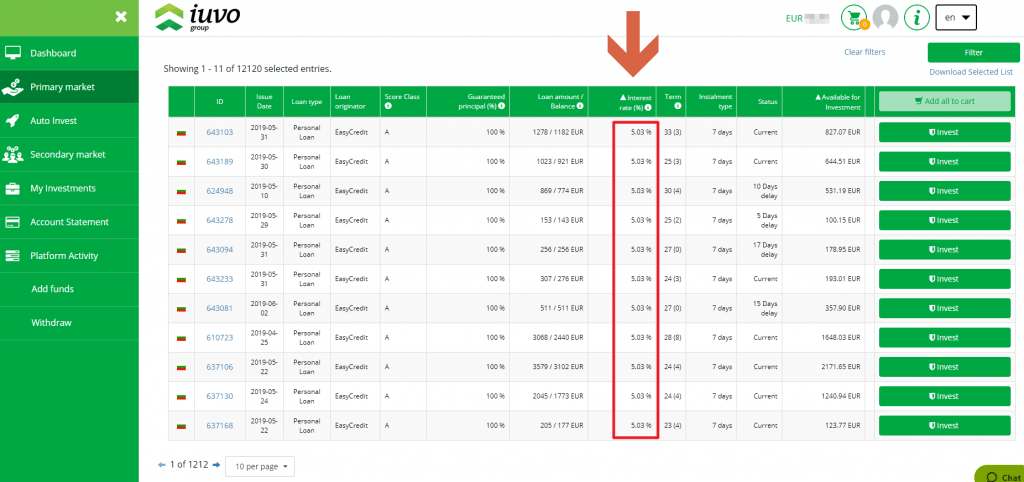Viewport: 1024px width, 482px height.
Task: Expand the 10 per page dropdown
Action: (260, 466)
